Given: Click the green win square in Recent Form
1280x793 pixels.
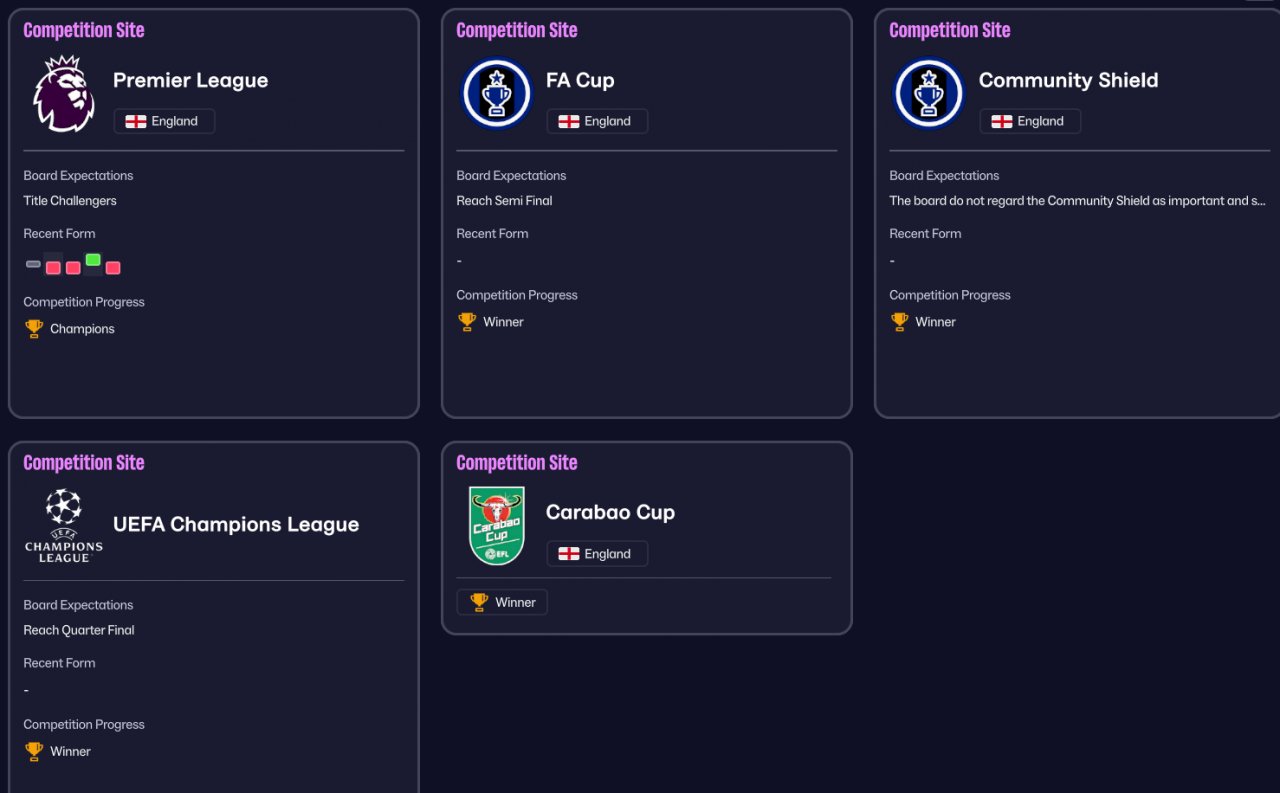Looking at the screenshot, I should (93, 260).
